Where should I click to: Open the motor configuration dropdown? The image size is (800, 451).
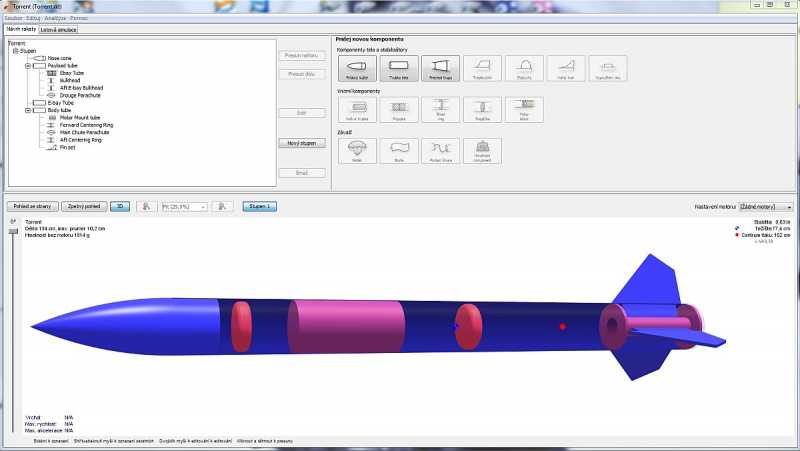tap(766, 206)
